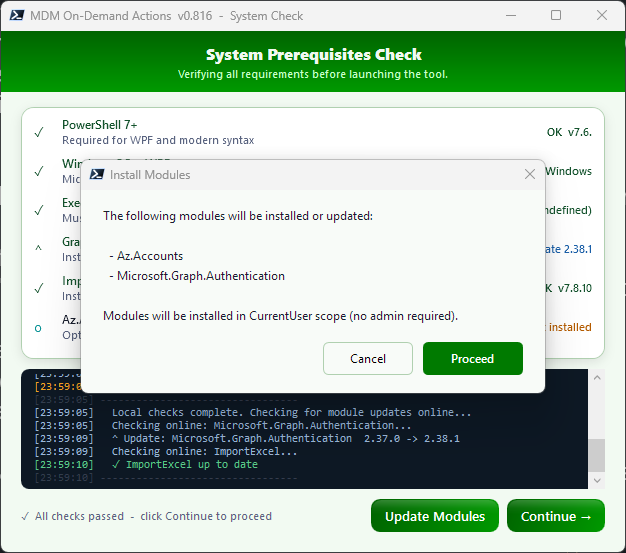
Task: Click 'Required for WPF and modern syntax' text
Action: pyautogui.click(x=158, y=140)
